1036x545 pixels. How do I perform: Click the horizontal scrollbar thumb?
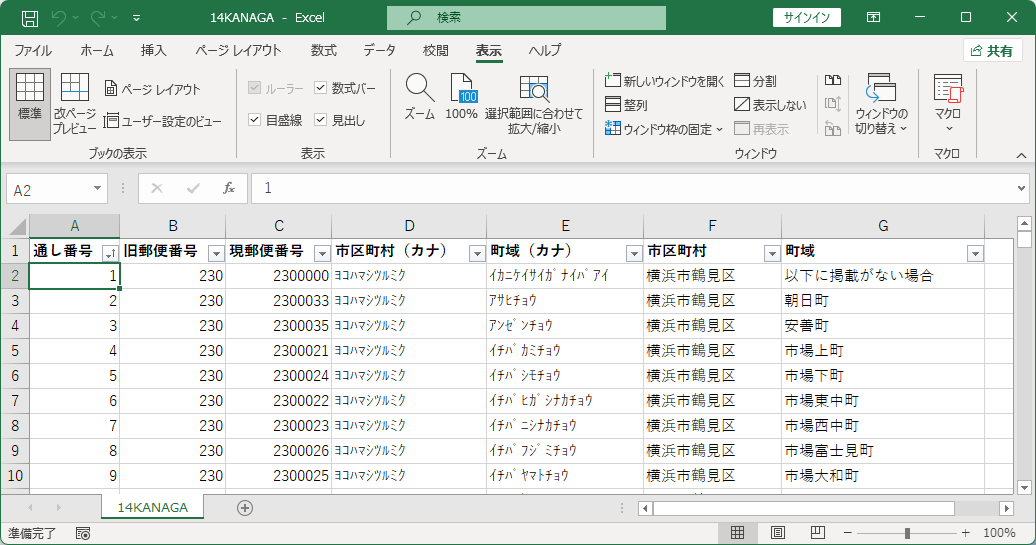pyautogui.click(x=803, y=508)
